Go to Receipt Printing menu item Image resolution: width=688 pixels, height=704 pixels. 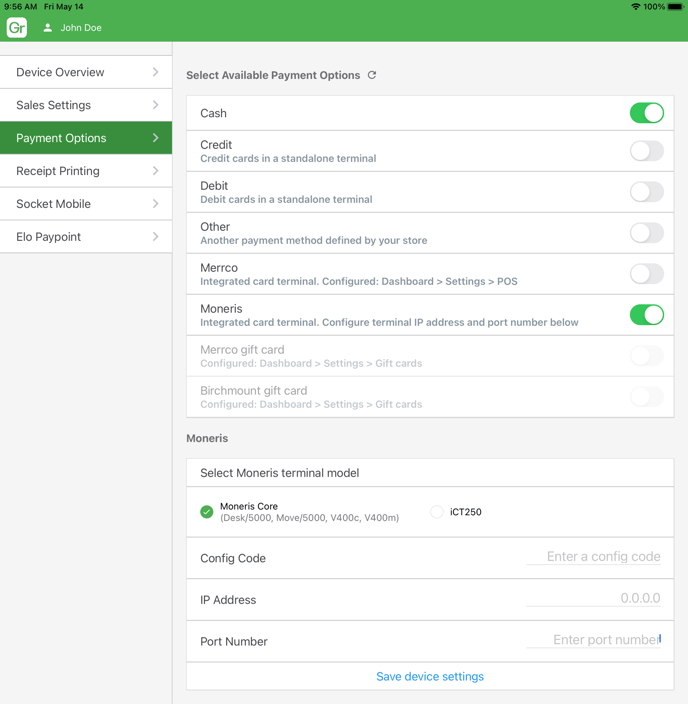pos(86,171)
